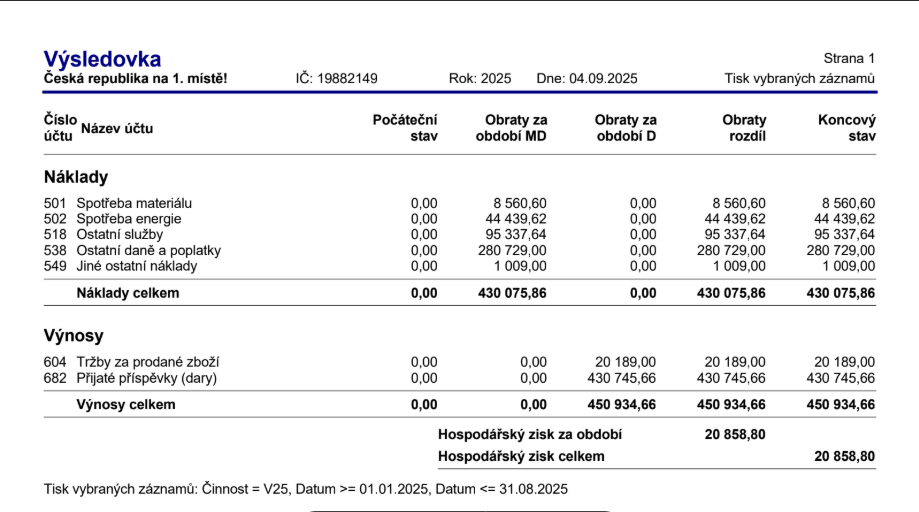
Task: Click the Koncový stav column header
Action: (846, 127)
